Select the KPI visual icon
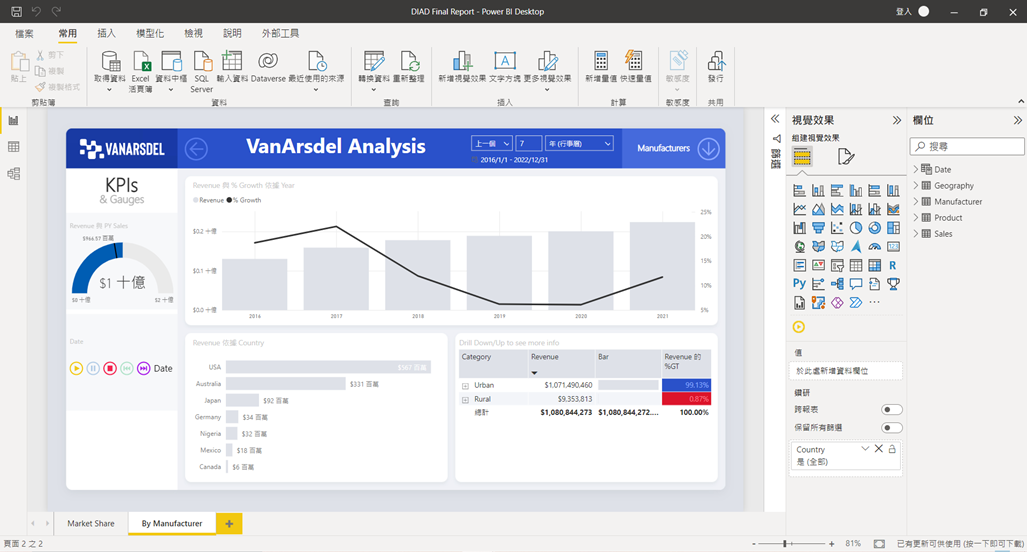 click(818, 265)
